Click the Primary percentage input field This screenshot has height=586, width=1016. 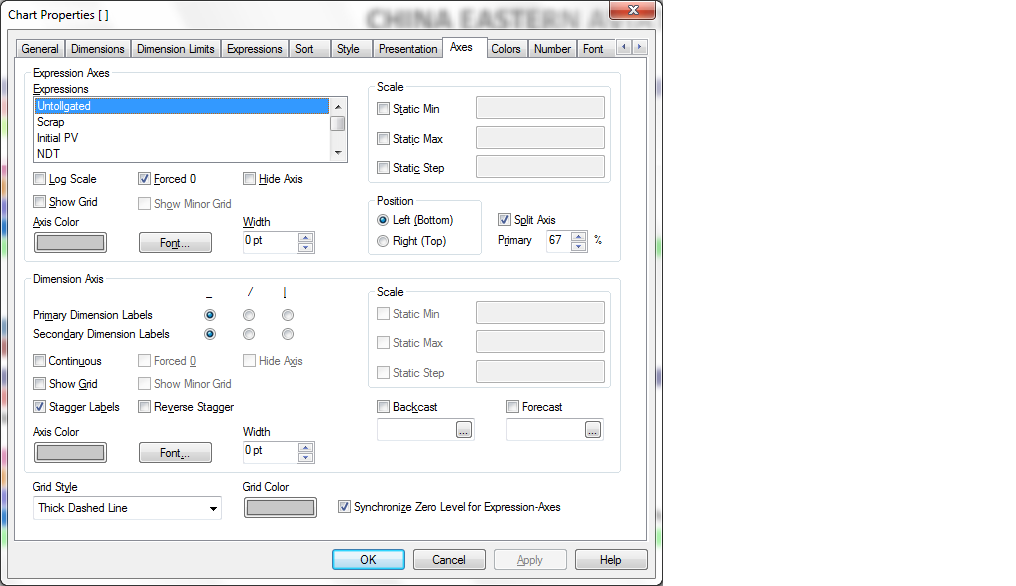(x=559, y=240)
